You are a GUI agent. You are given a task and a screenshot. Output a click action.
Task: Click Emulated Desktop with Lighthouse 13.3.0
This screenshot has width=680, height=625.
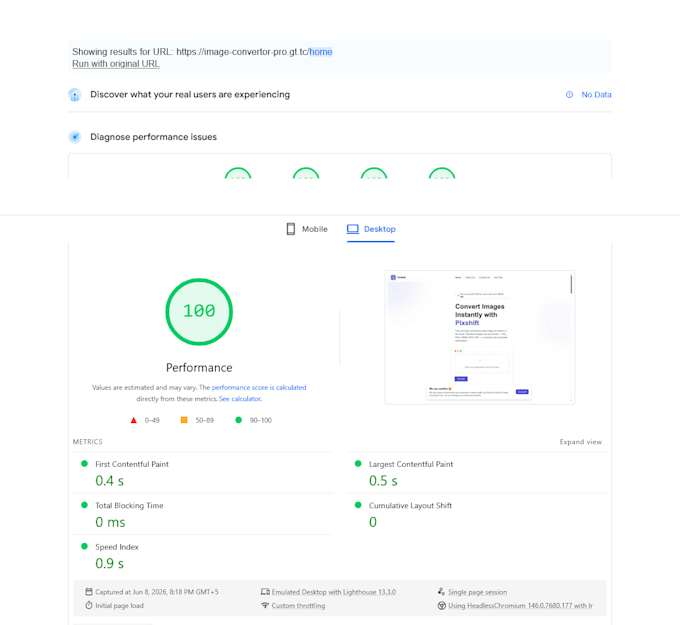click(333, 592)
